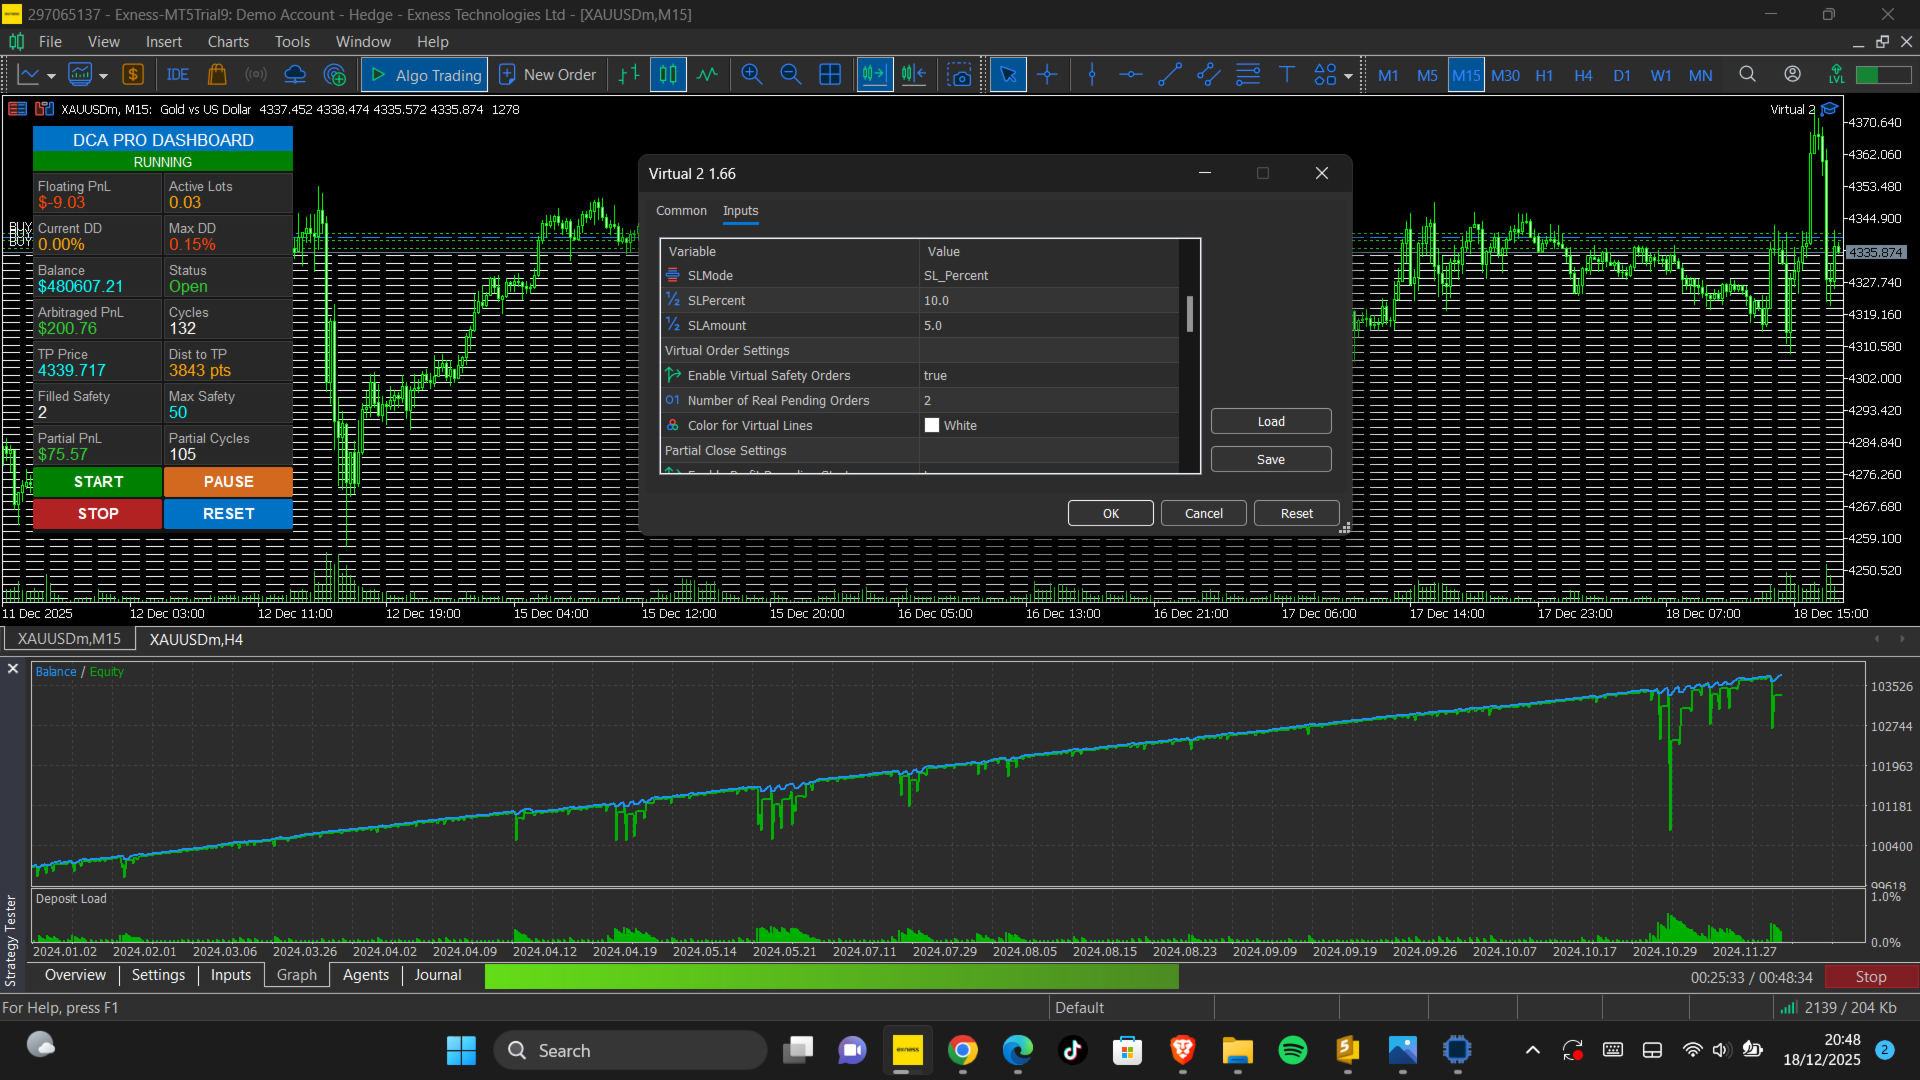Click the text label tool
1920x1080 pixels.
[x=1287, y=75]
